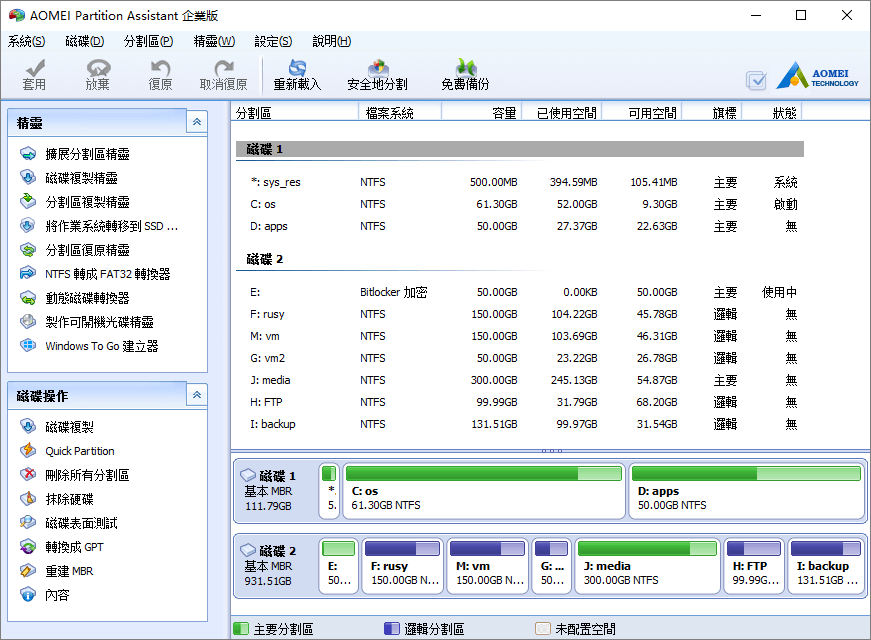Screen dimensions: 871x640
Task: Sort by the 已使用空間 column header
Action: [562, 113]
